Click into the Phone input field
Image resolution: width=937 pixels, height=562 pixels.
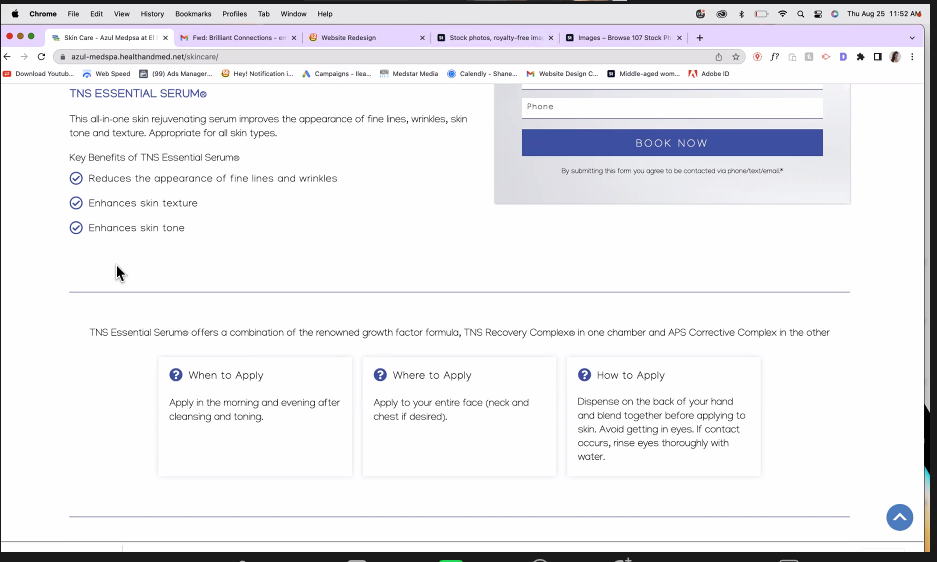[672, 108]
